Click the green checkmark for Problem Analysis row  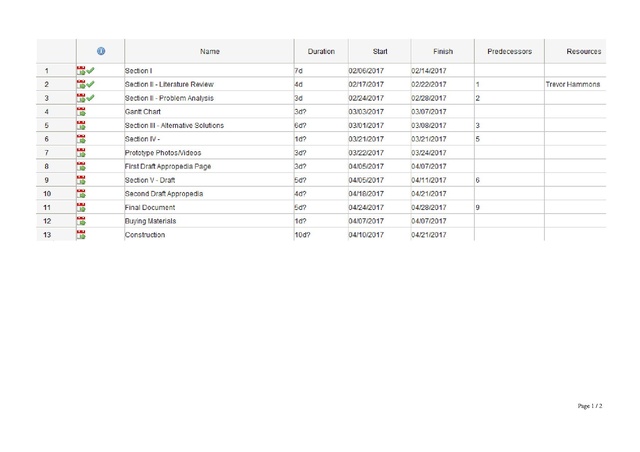[91, 98]
